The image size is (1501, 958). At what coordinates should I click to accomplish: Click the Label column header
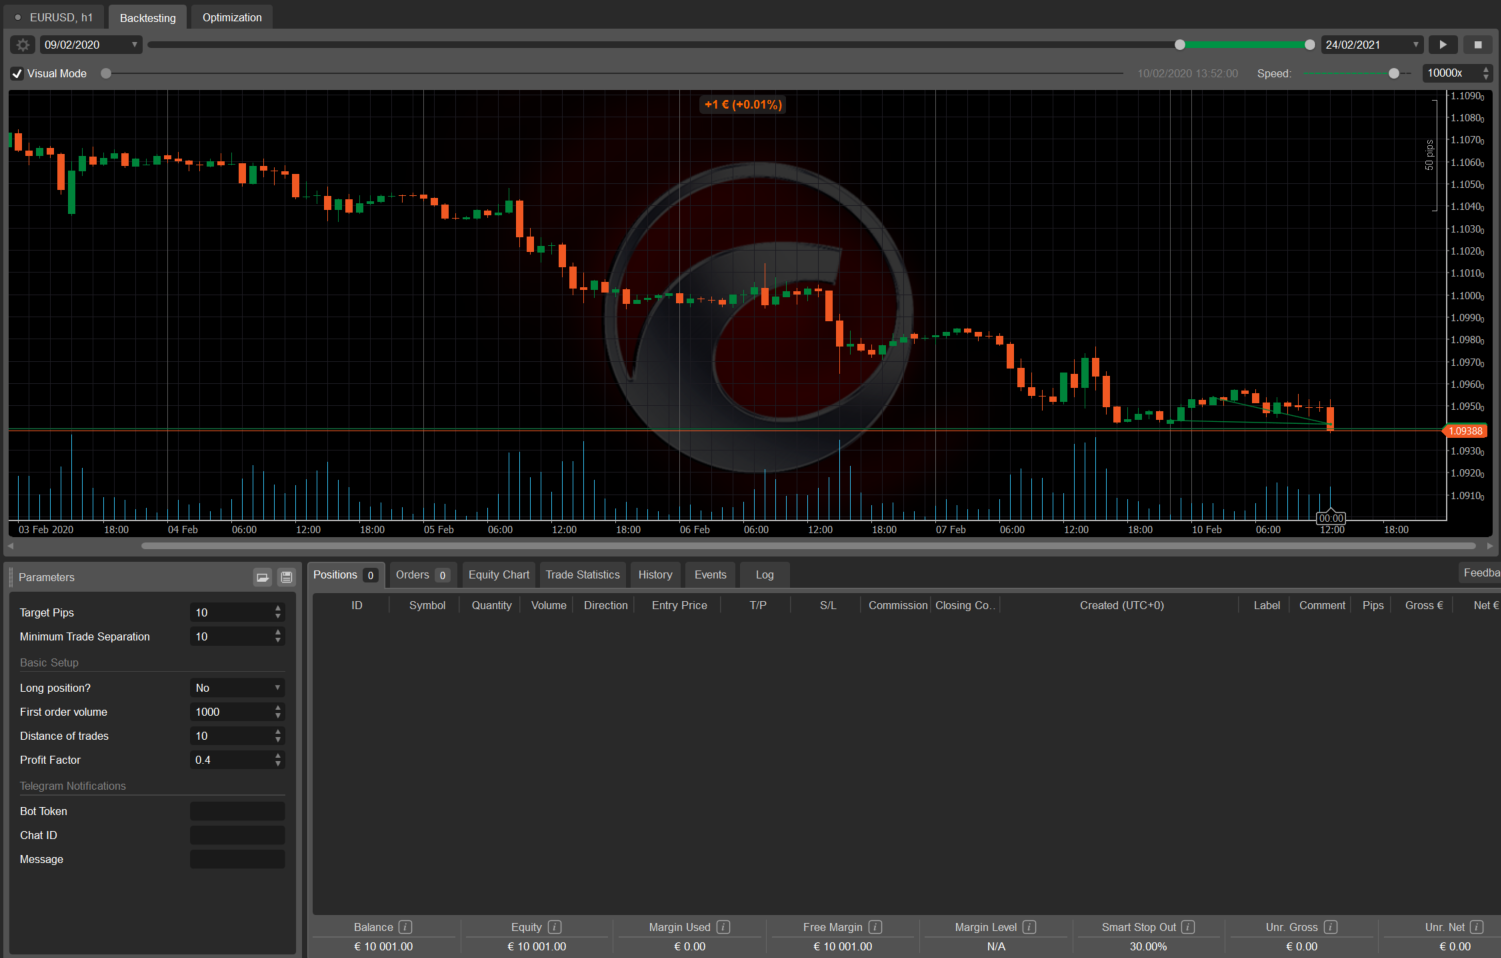(x=1267, y=605)
